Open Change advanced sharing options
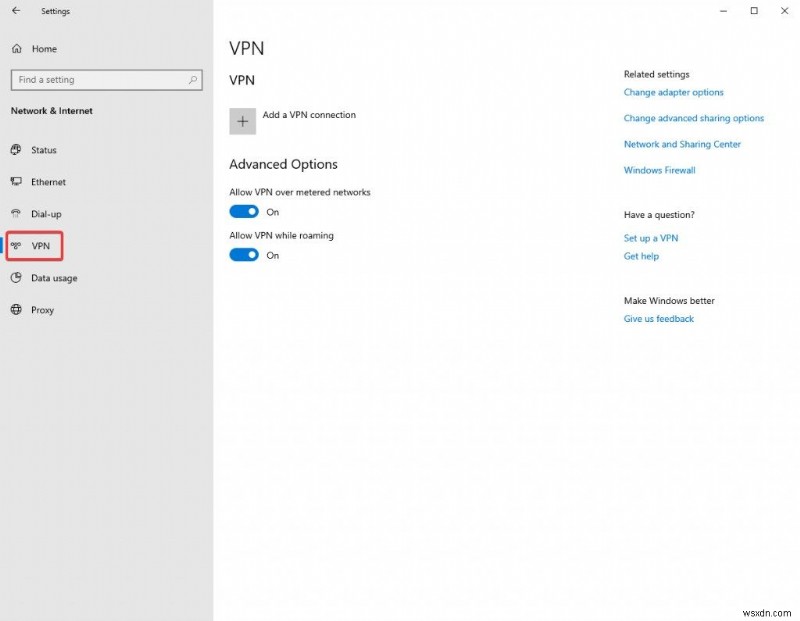800x621 pixels. [x=694, y=118]
